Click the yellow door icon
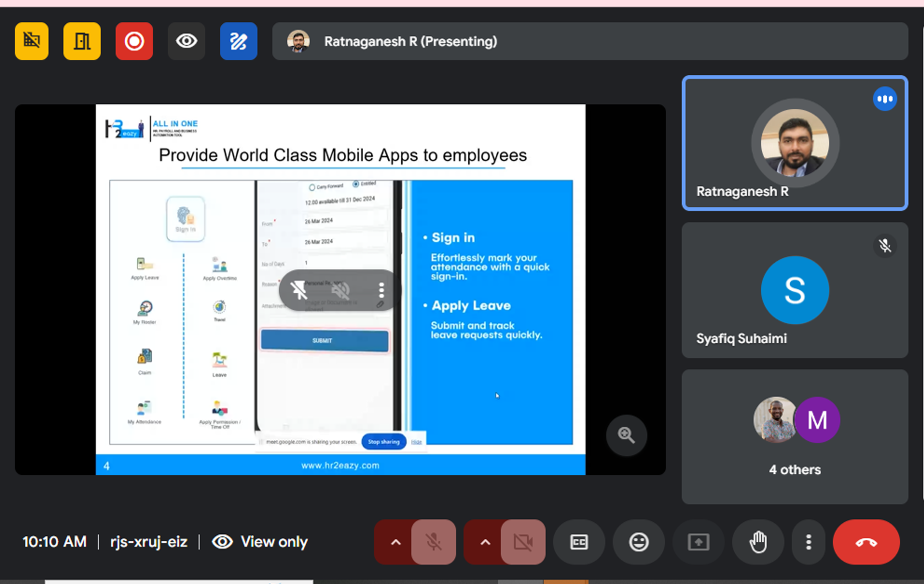 coord(82,42)
